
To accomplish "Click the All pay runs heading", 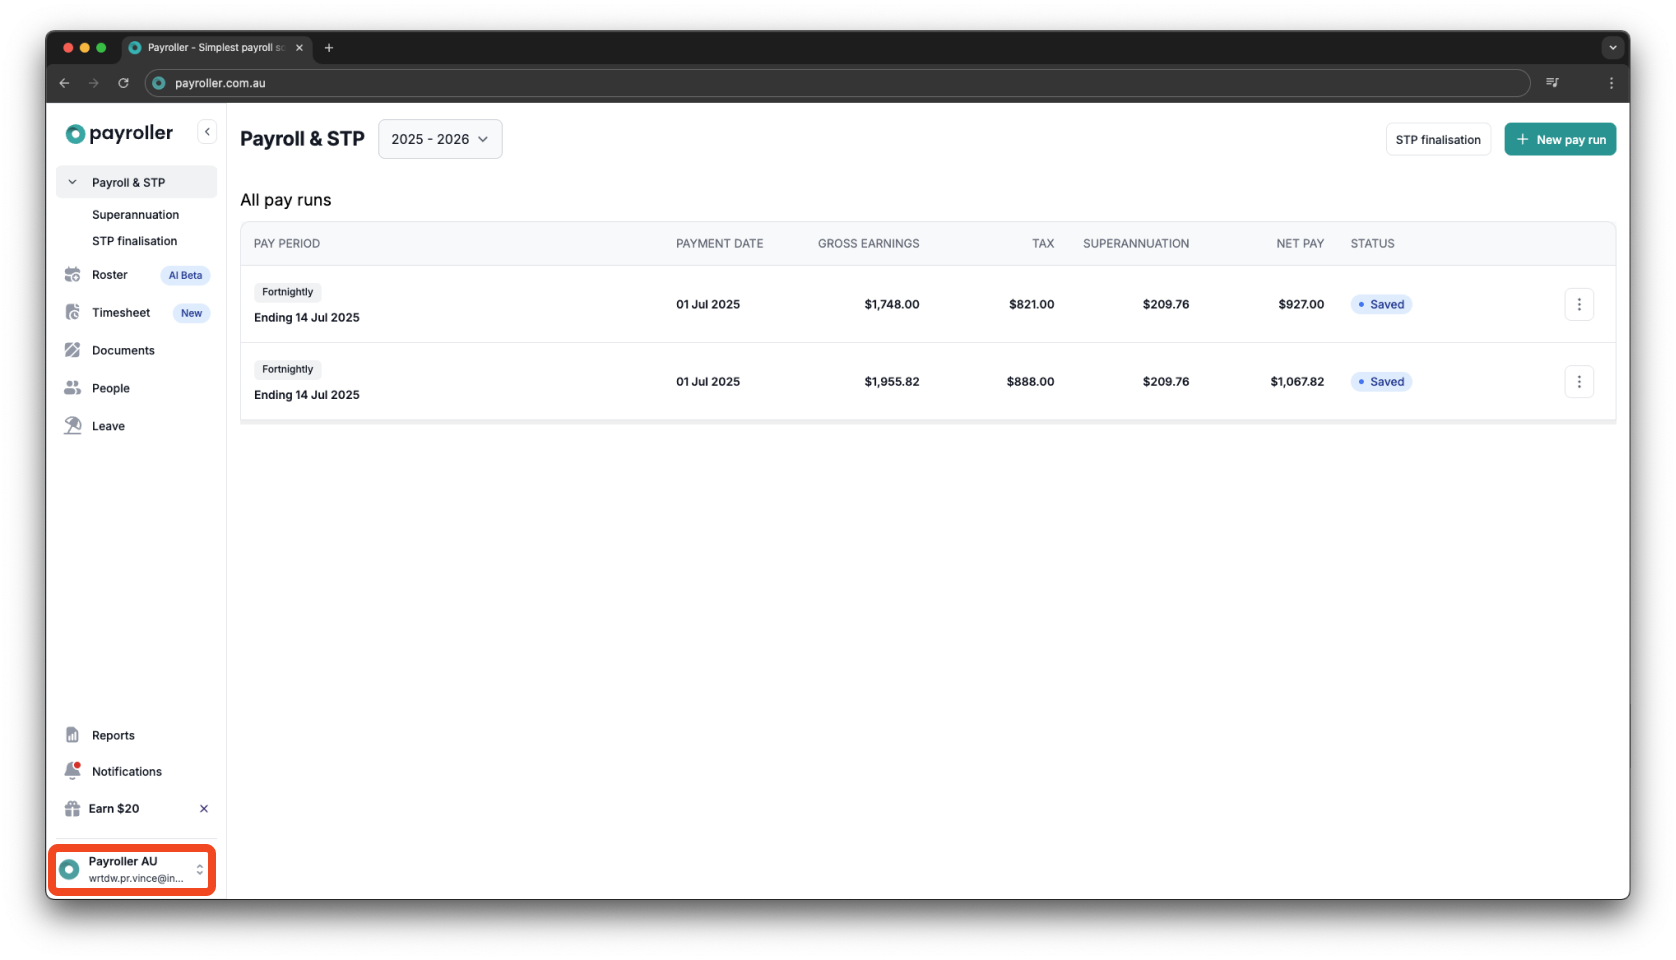I will pos(286,200).
